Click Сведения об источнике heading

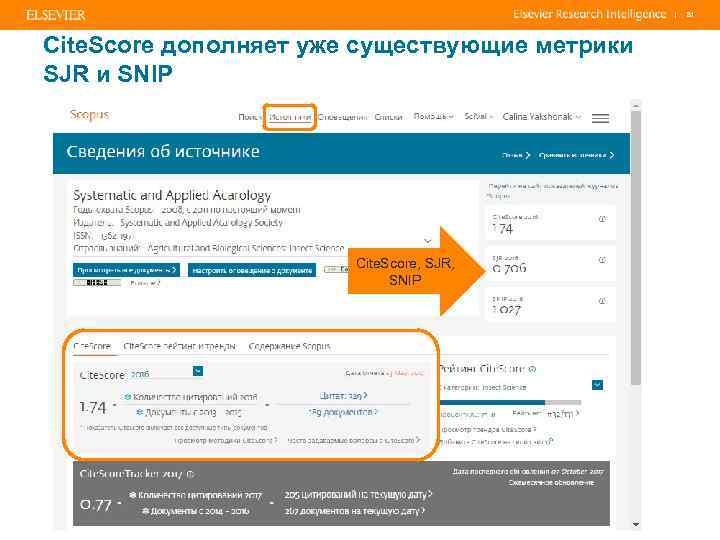pos(163,152)
